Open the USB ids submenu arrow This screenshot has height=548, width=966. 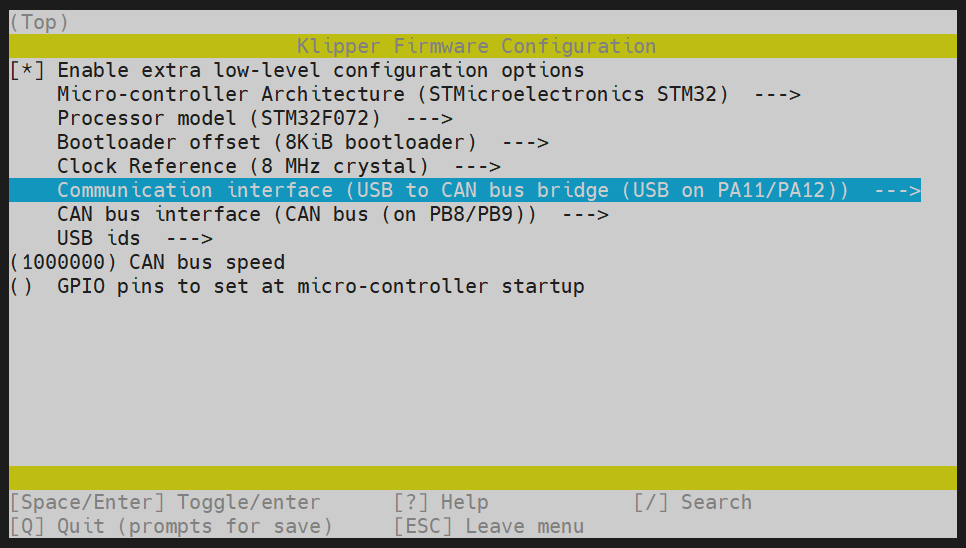pos(190,239)
